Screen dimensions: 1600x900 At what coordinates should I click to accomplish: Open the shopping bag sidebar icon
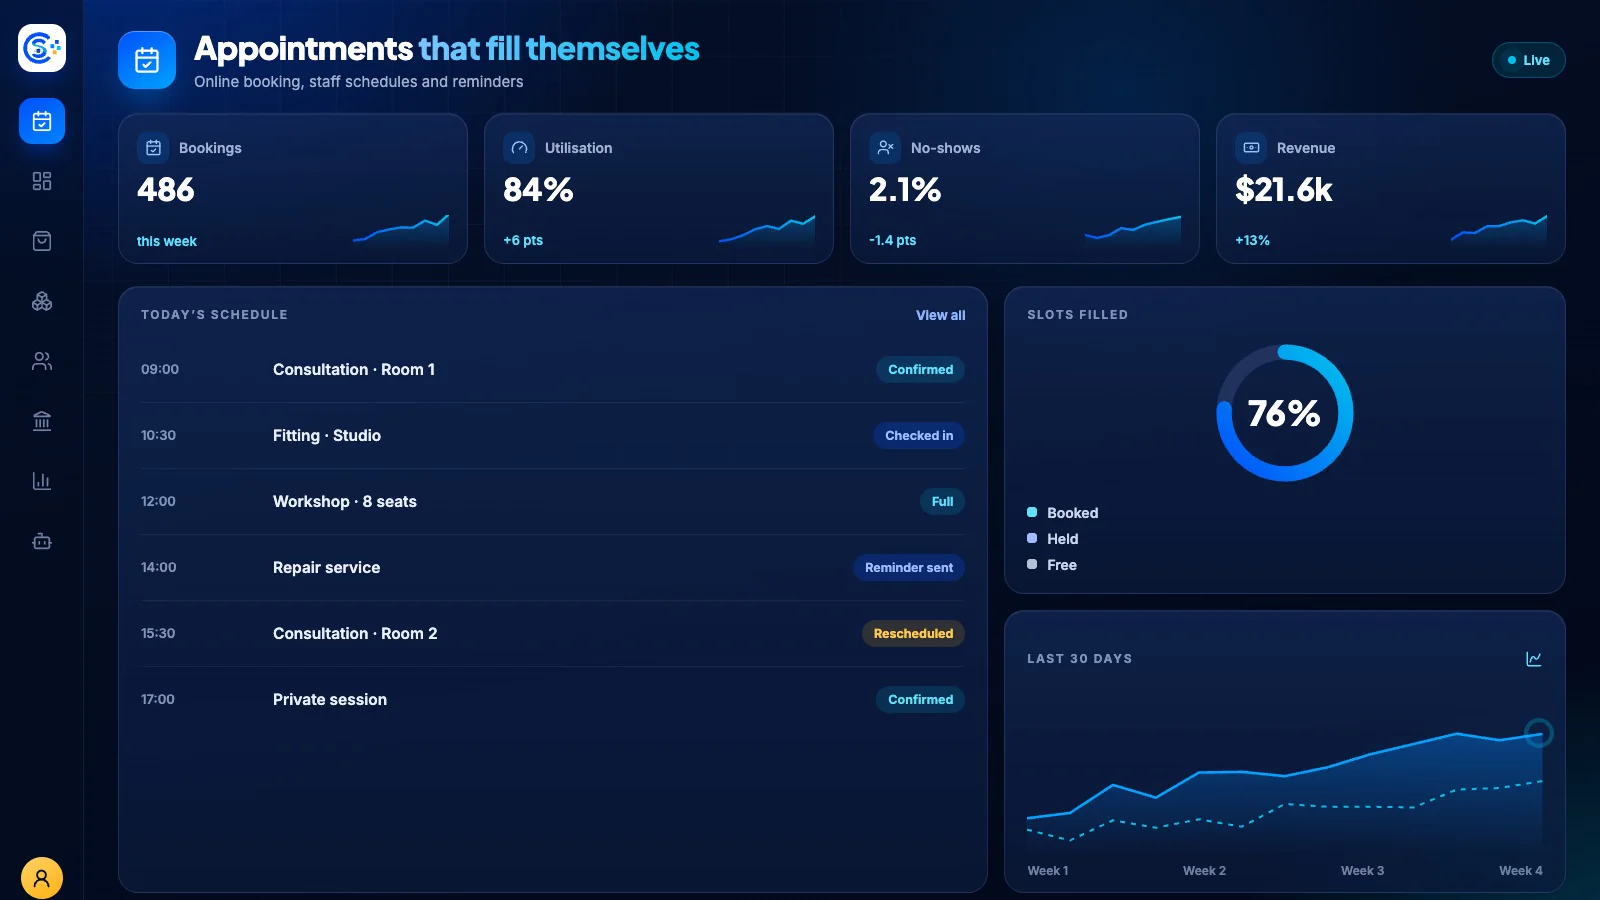coord(42,241)
